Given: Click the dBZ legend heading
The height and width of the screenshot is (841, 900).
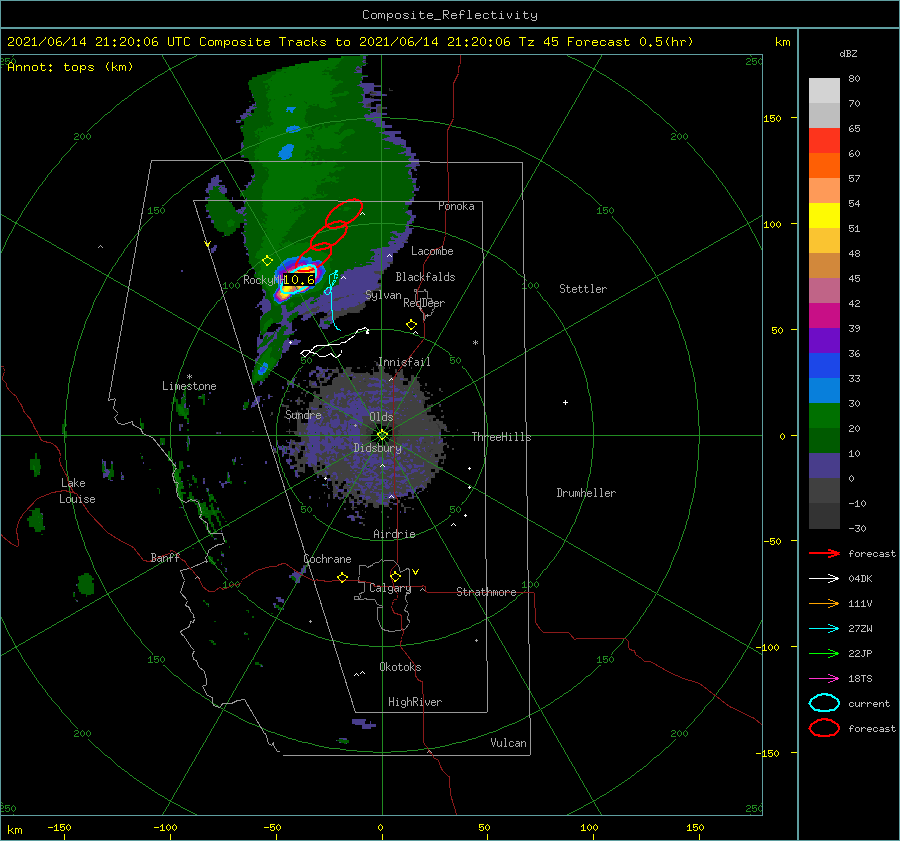Looking at the screenshot, I should pos(848,54).
